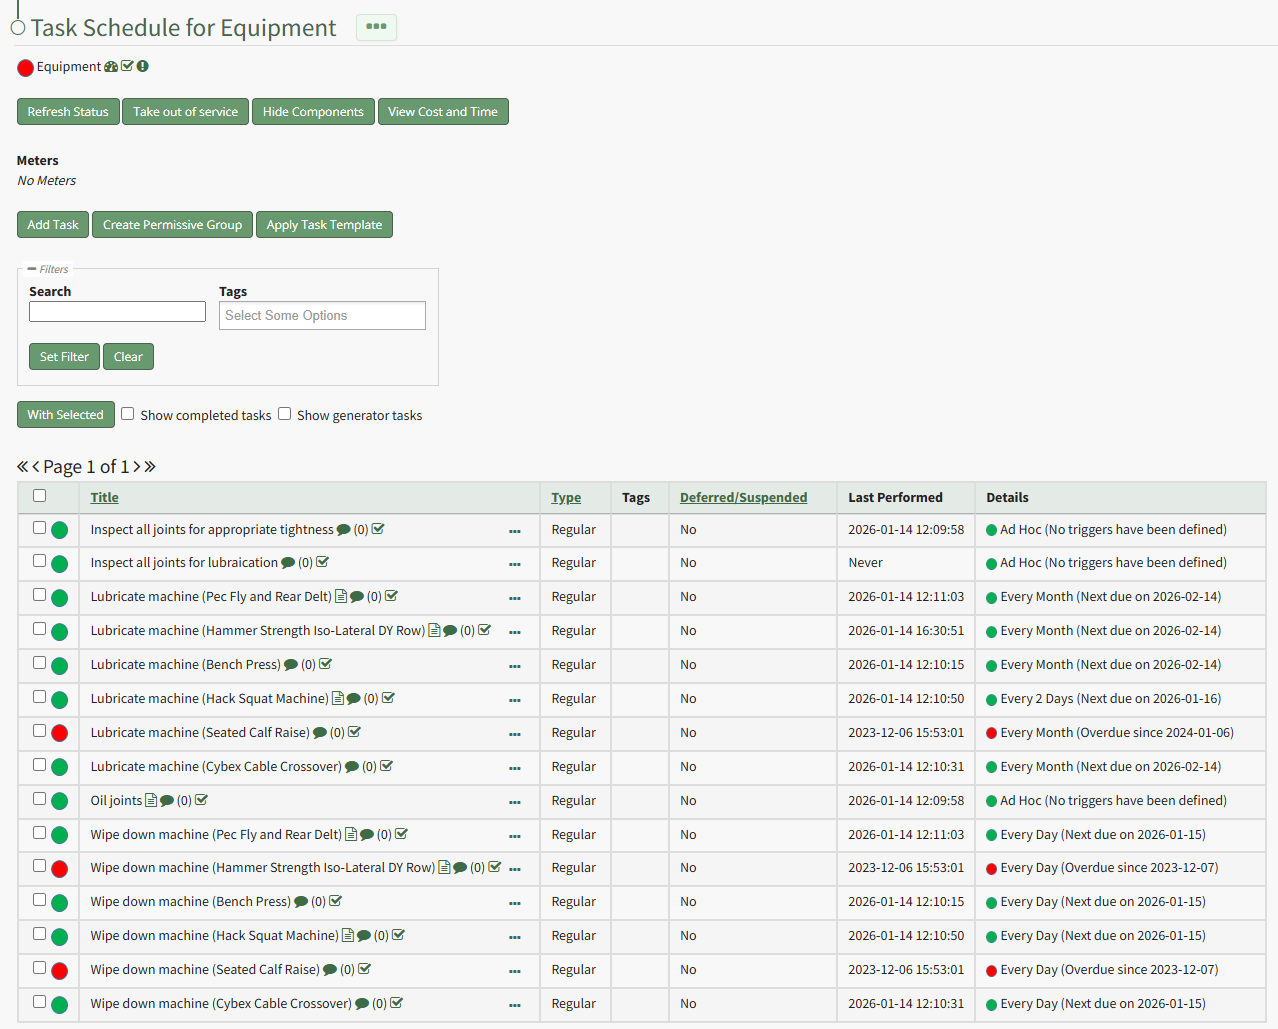Go to the last page with double-right arrows

coord(150,467)
